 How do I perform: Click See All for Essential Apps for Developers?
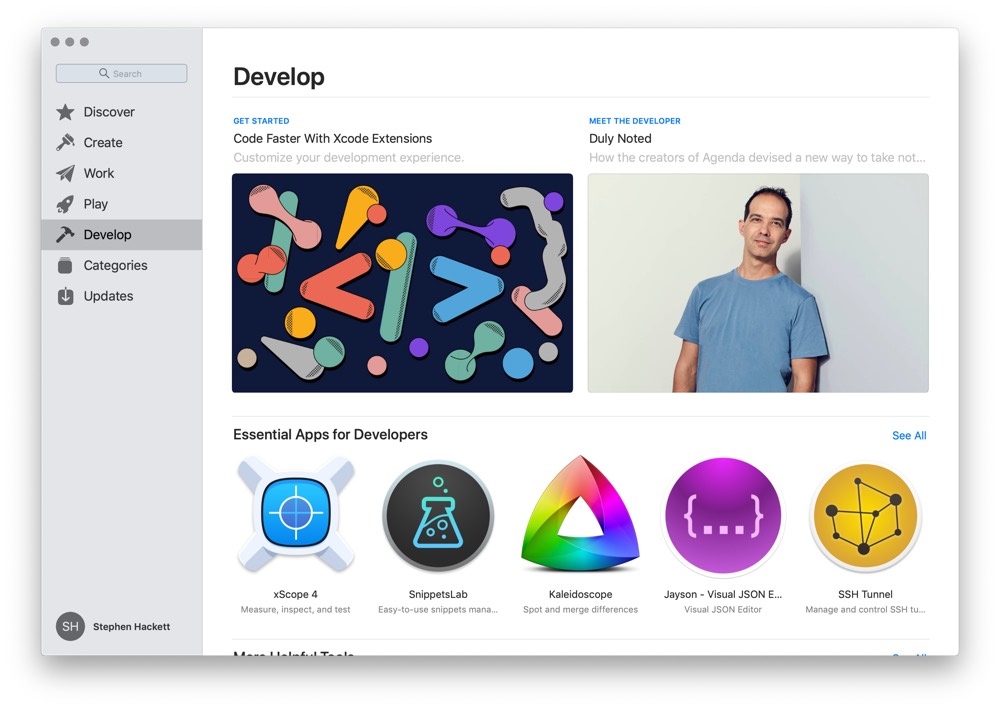(x=909, y=435)
